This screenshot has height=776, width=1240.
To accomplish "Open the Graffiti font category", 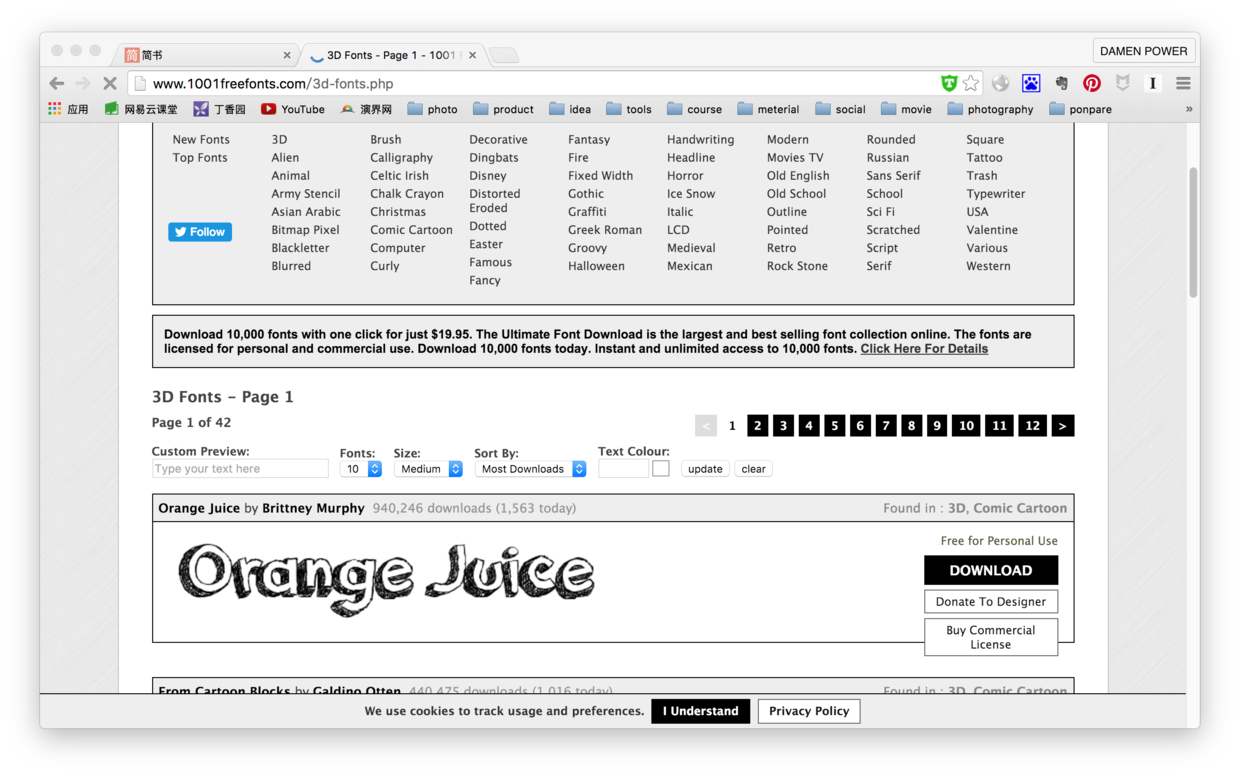I will [587, 212].
